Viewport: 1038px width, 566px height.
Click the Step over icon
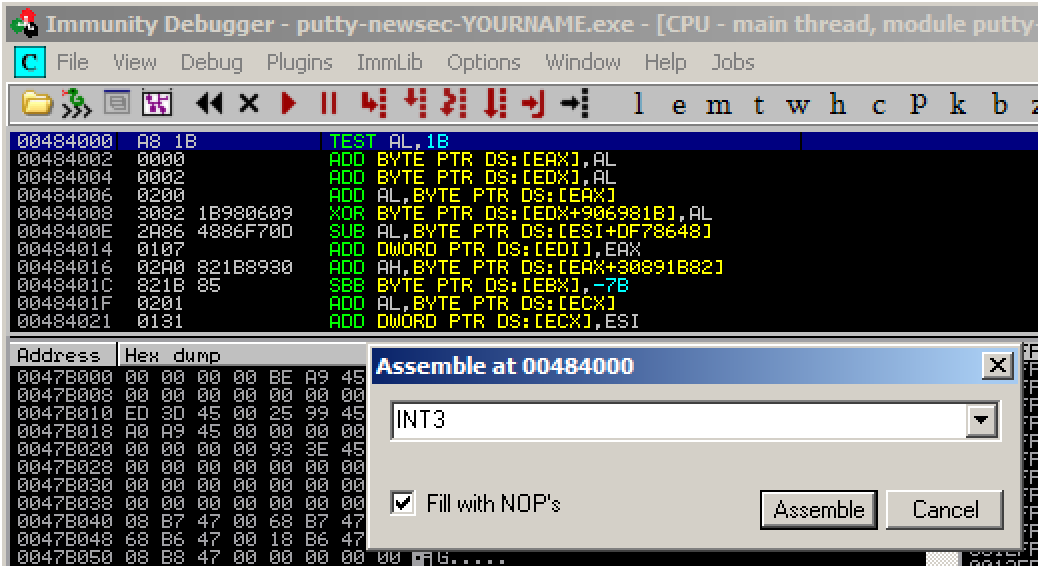pyautogui.click(x=415, y=103)
